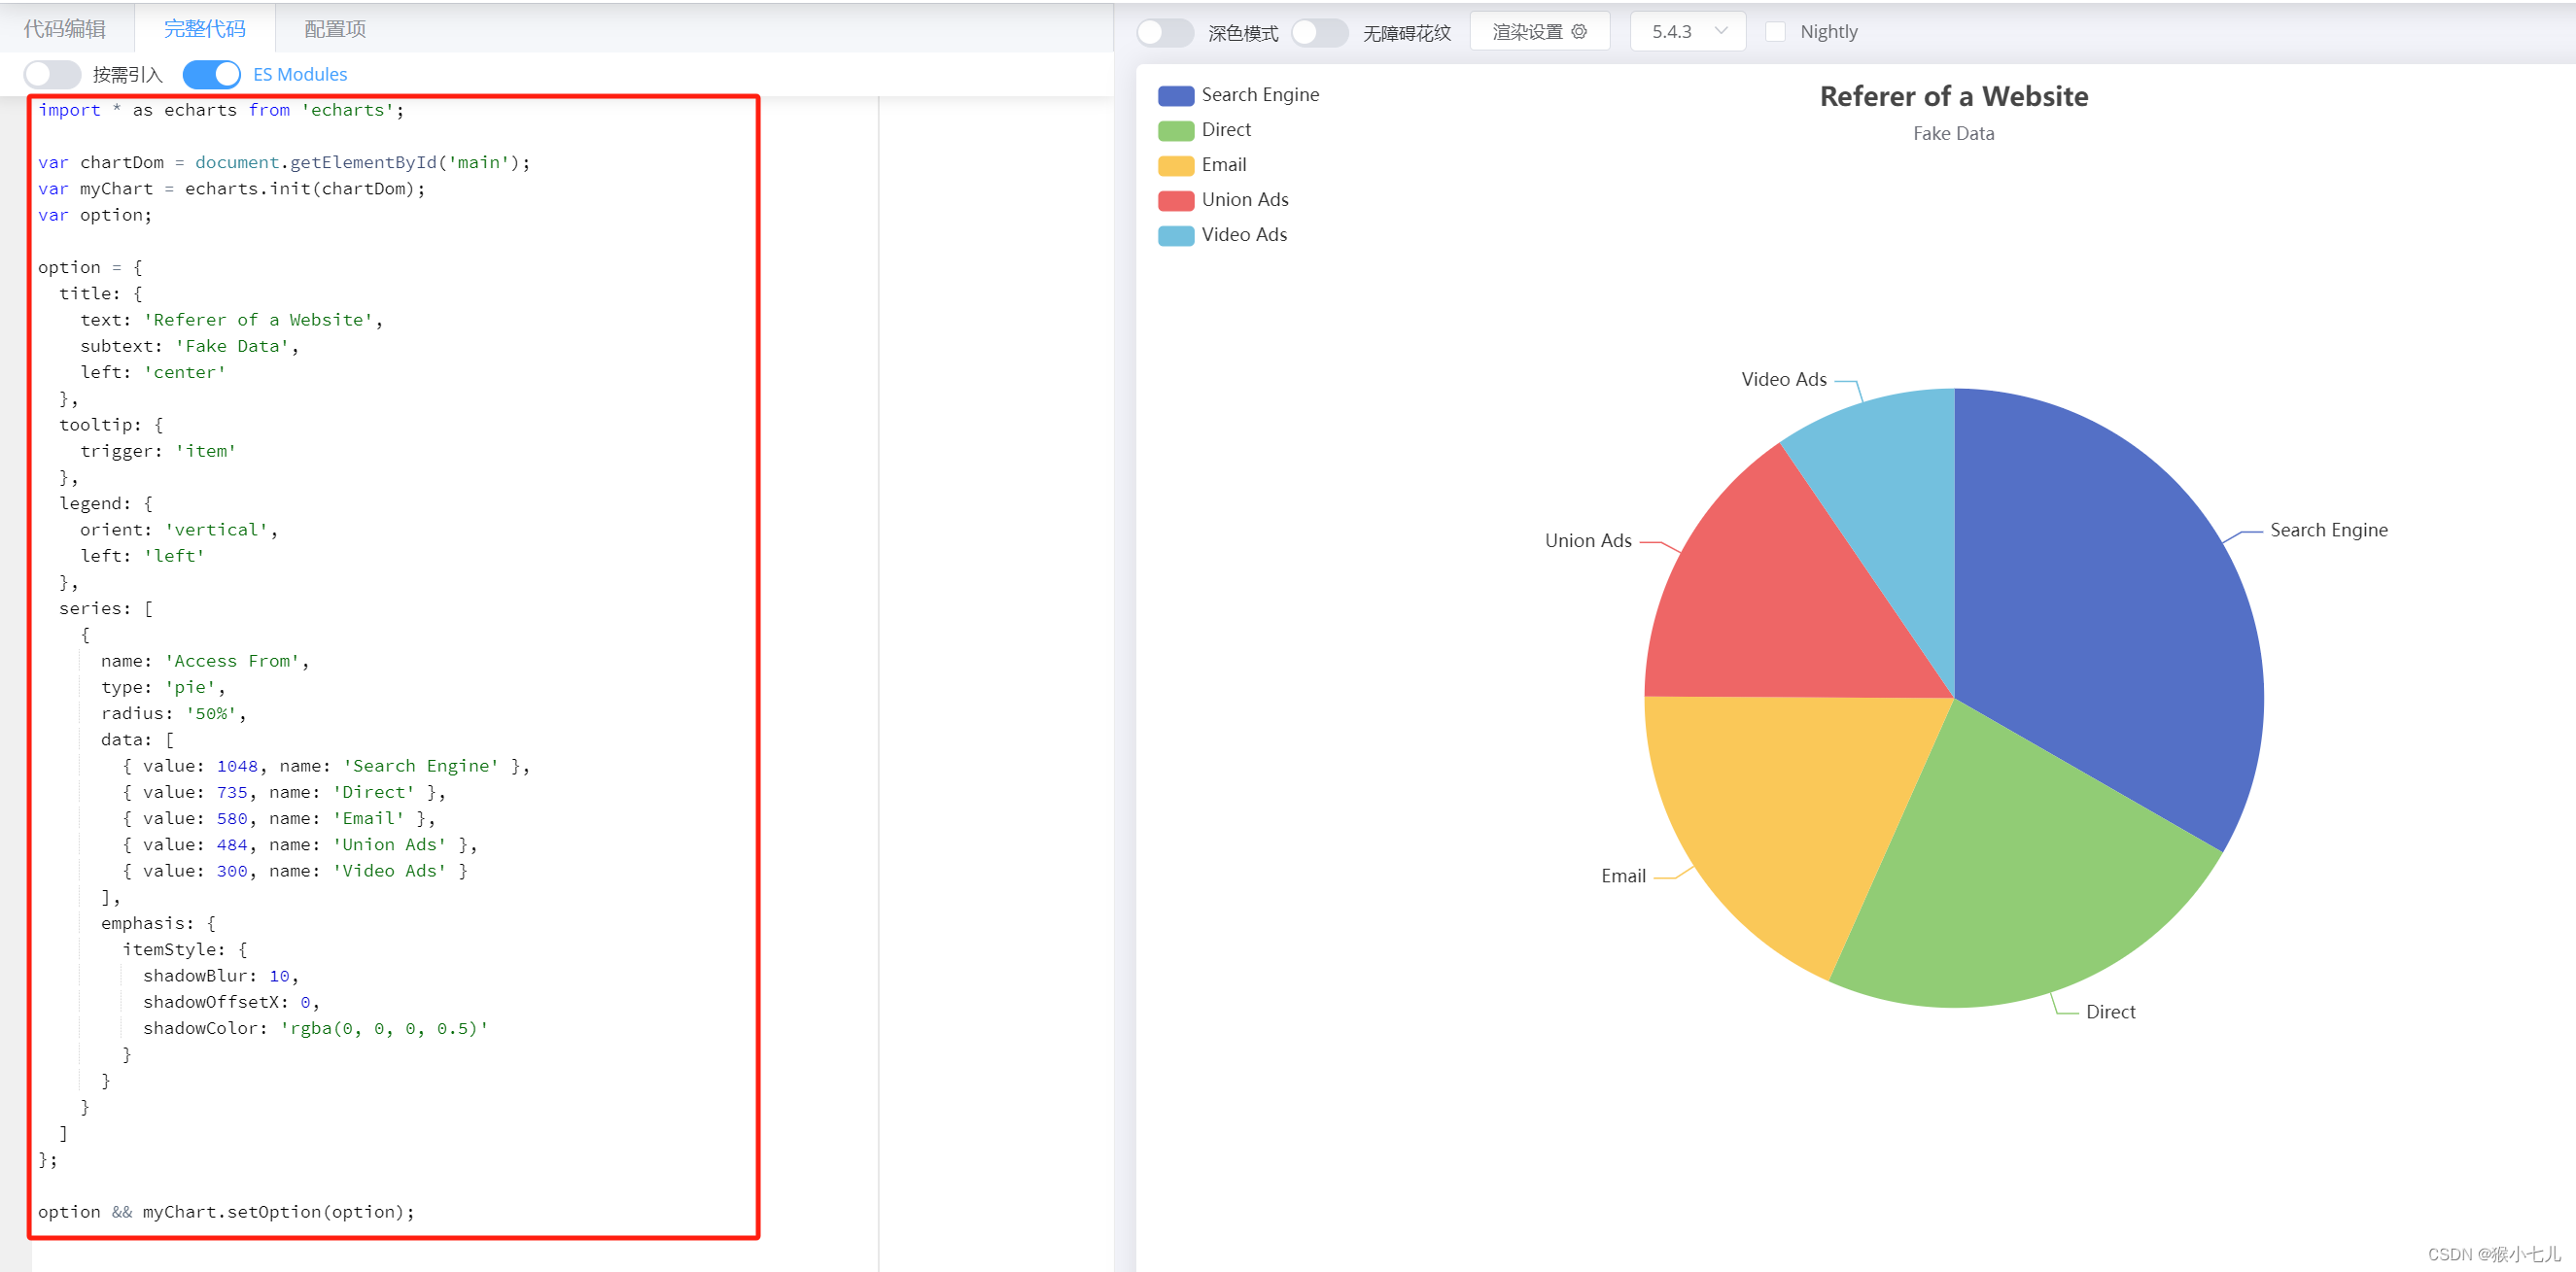Click the orient: 'vertical' code line
2576x1272 pixels.
pos(179,529)
